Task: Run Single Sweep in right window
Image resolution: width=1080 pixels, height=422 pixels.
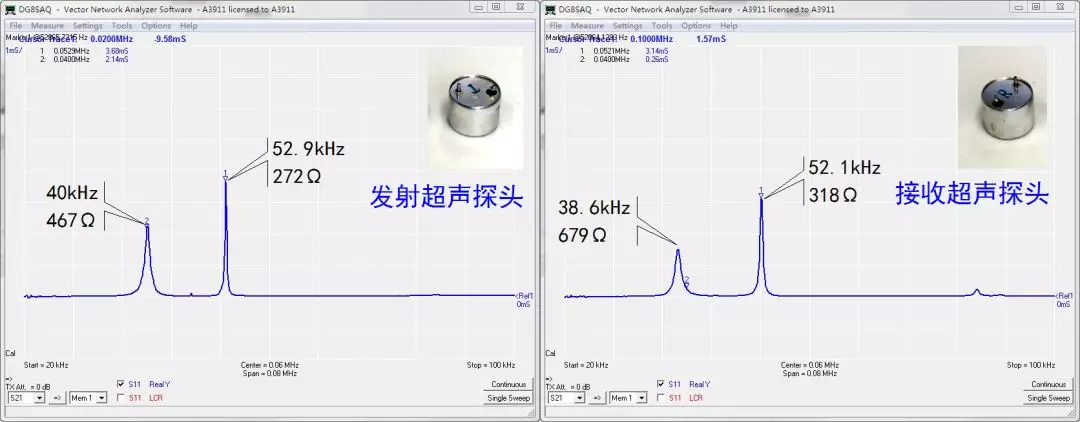Action: pos(1048,398)
